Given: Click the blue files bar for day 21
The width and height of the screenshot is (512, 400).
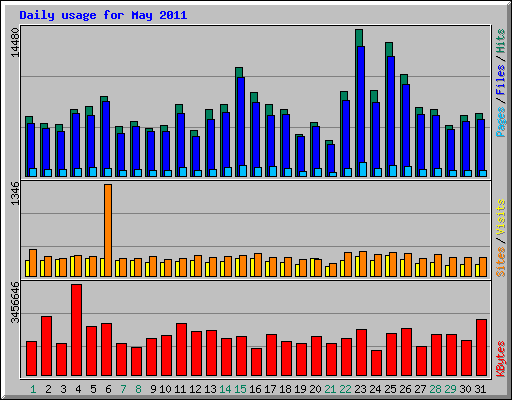Looking at the screenshot, I should pyautogui.click(x=331, y=159).
